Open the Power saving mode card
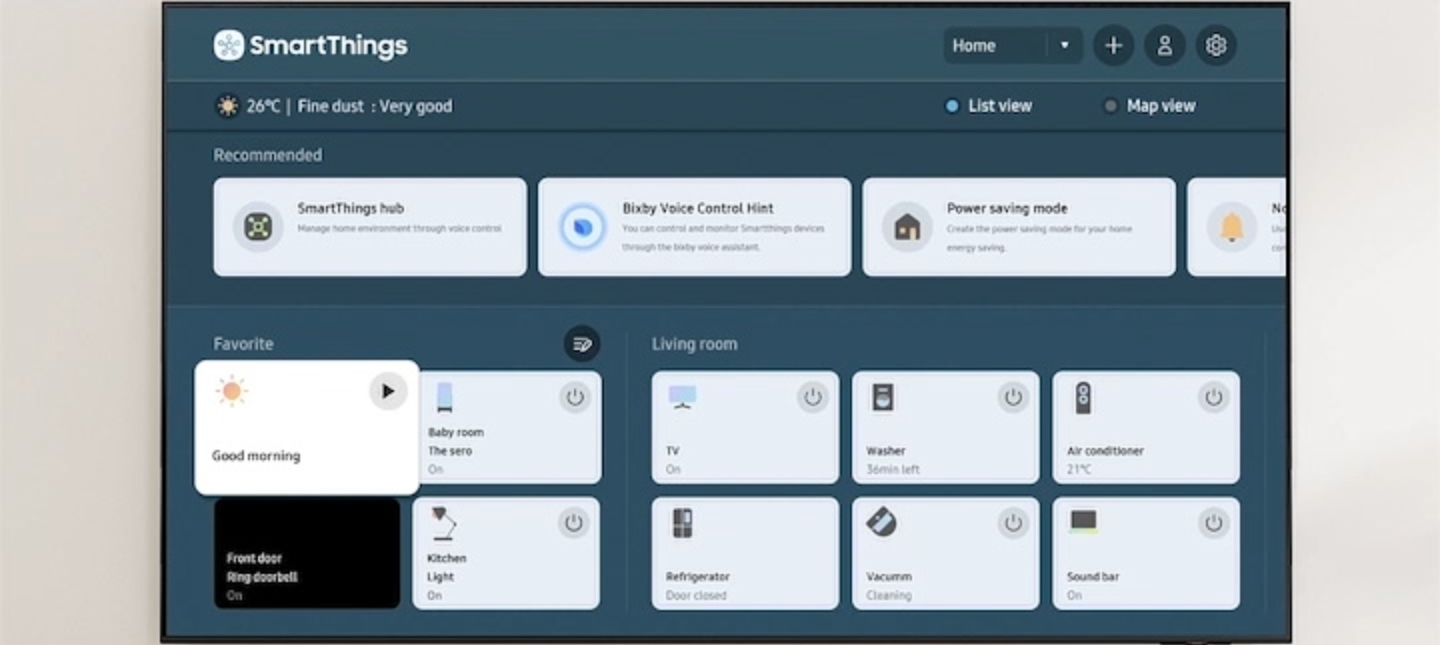The height and width of the screenshot is (645, 1440). click(x=1019, y=227)
